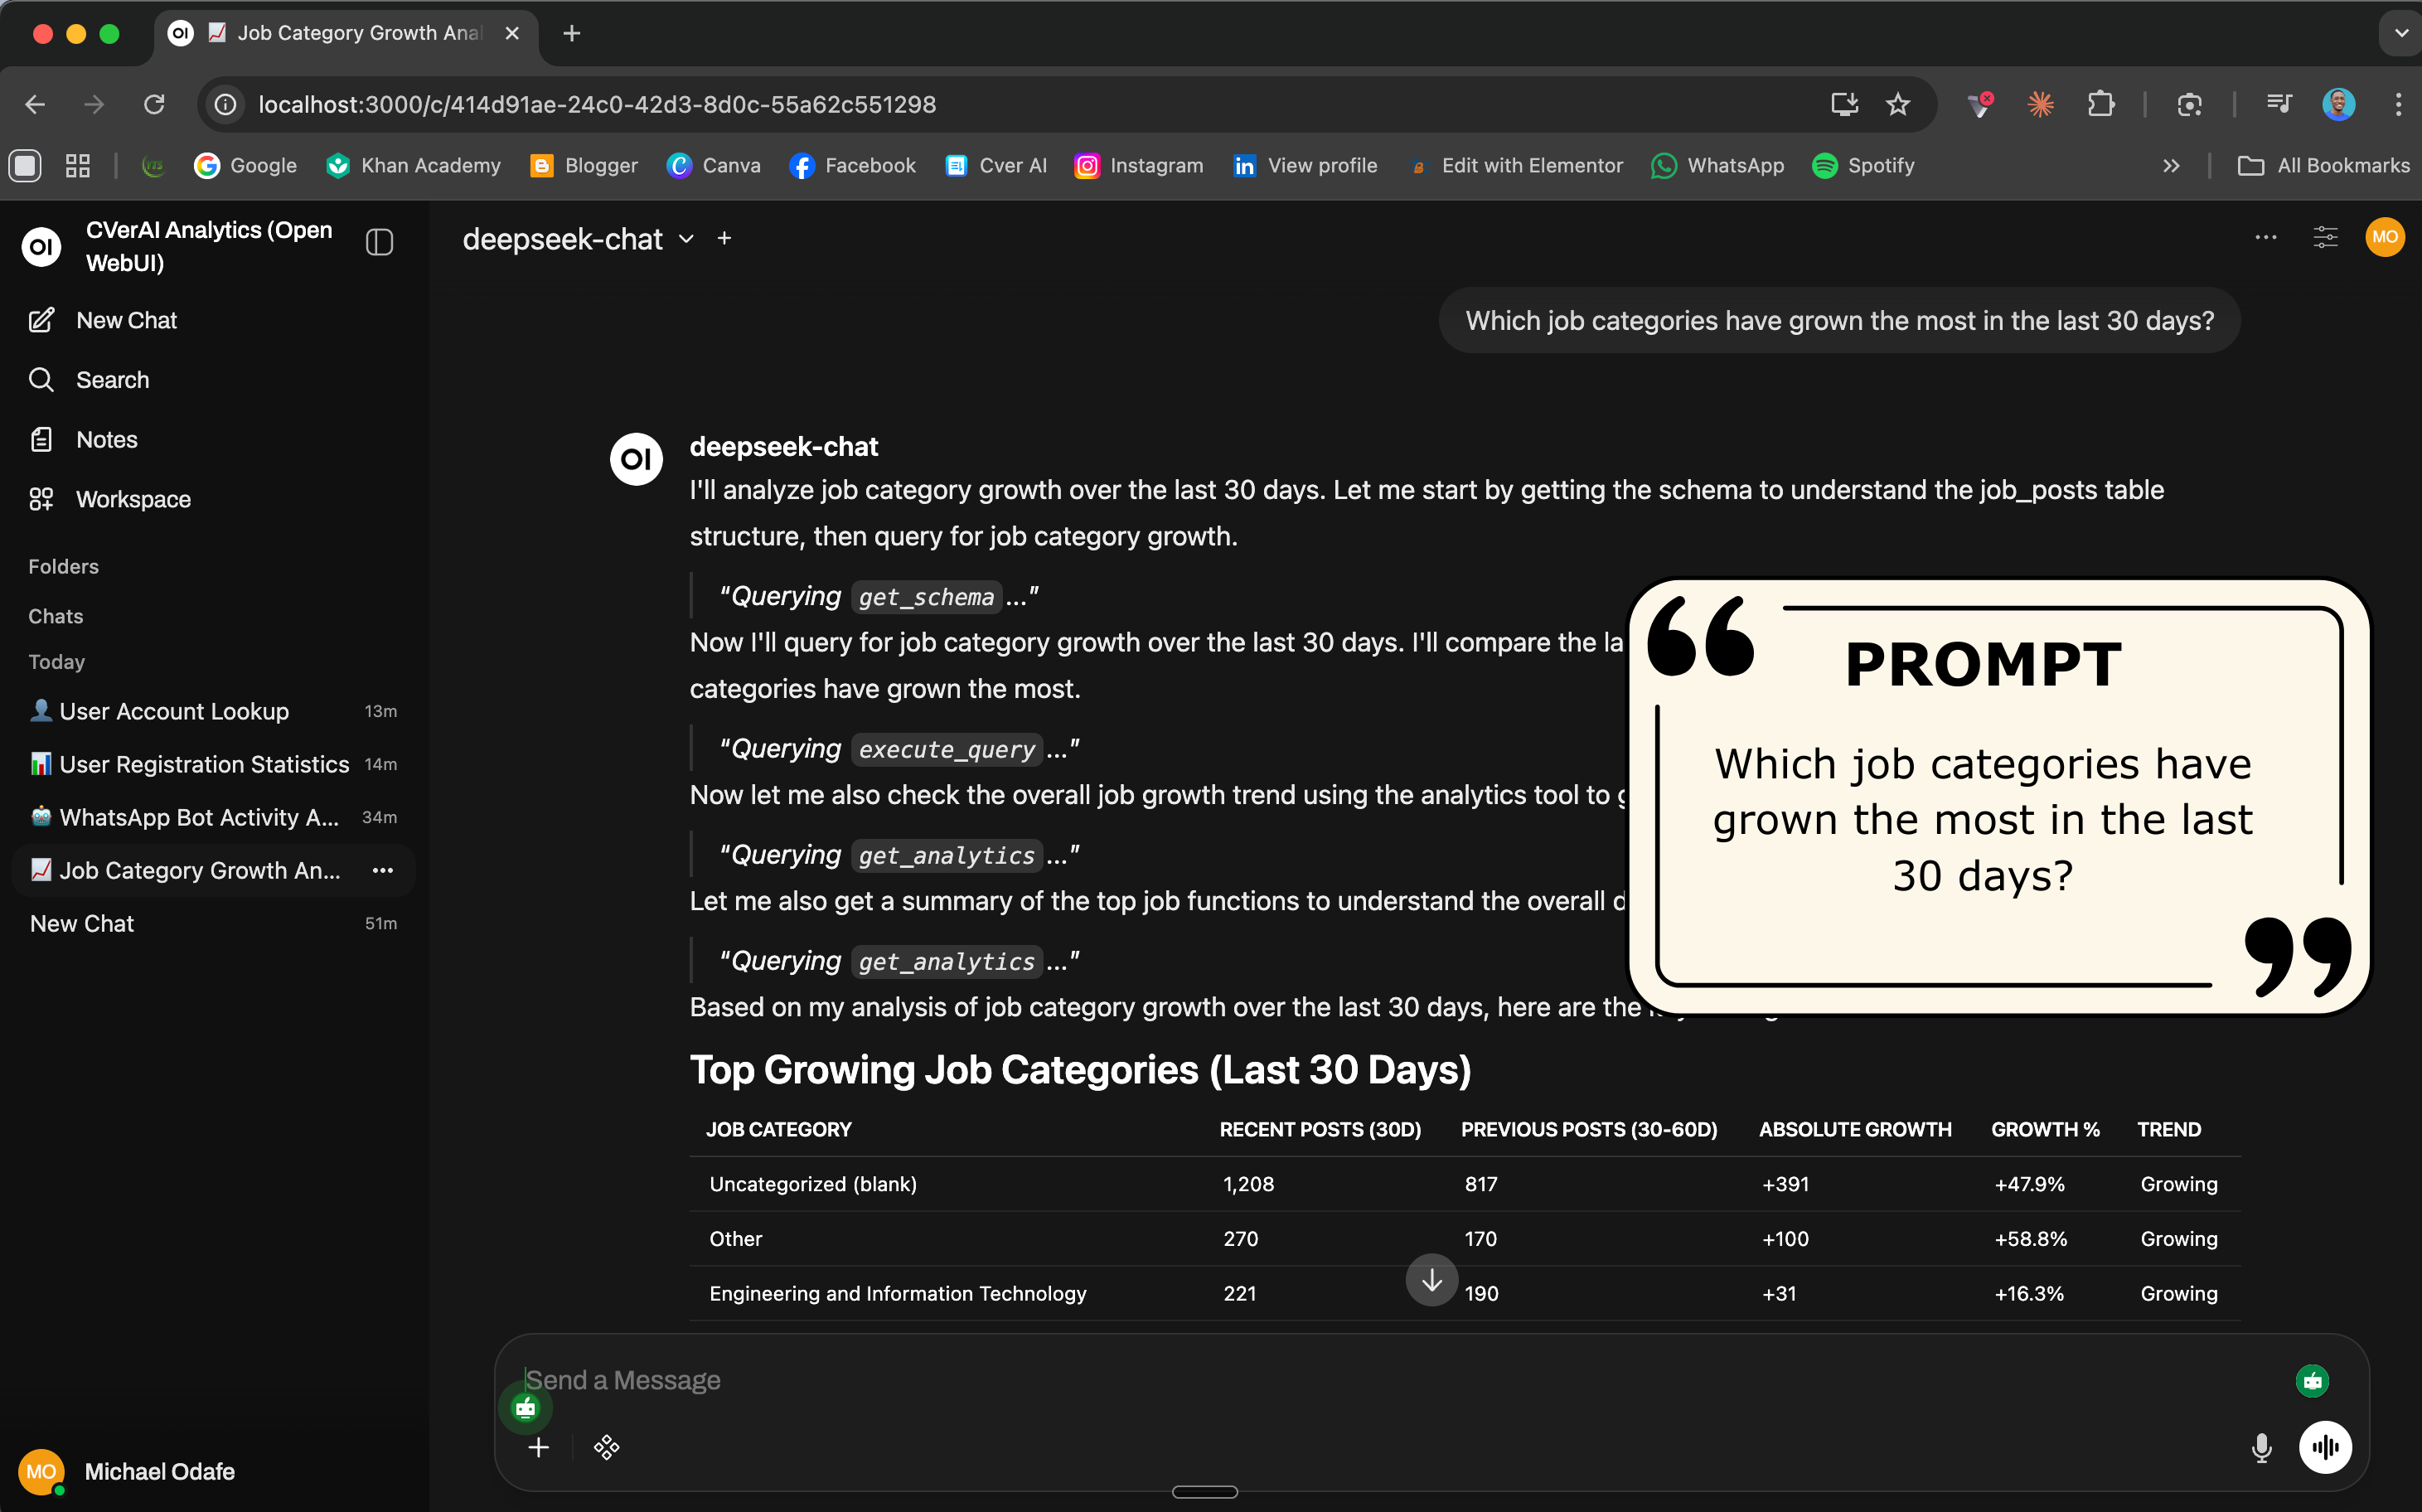2422x1512 pixels.
Task: Expand the Folders section
Action: pos(64,566)
